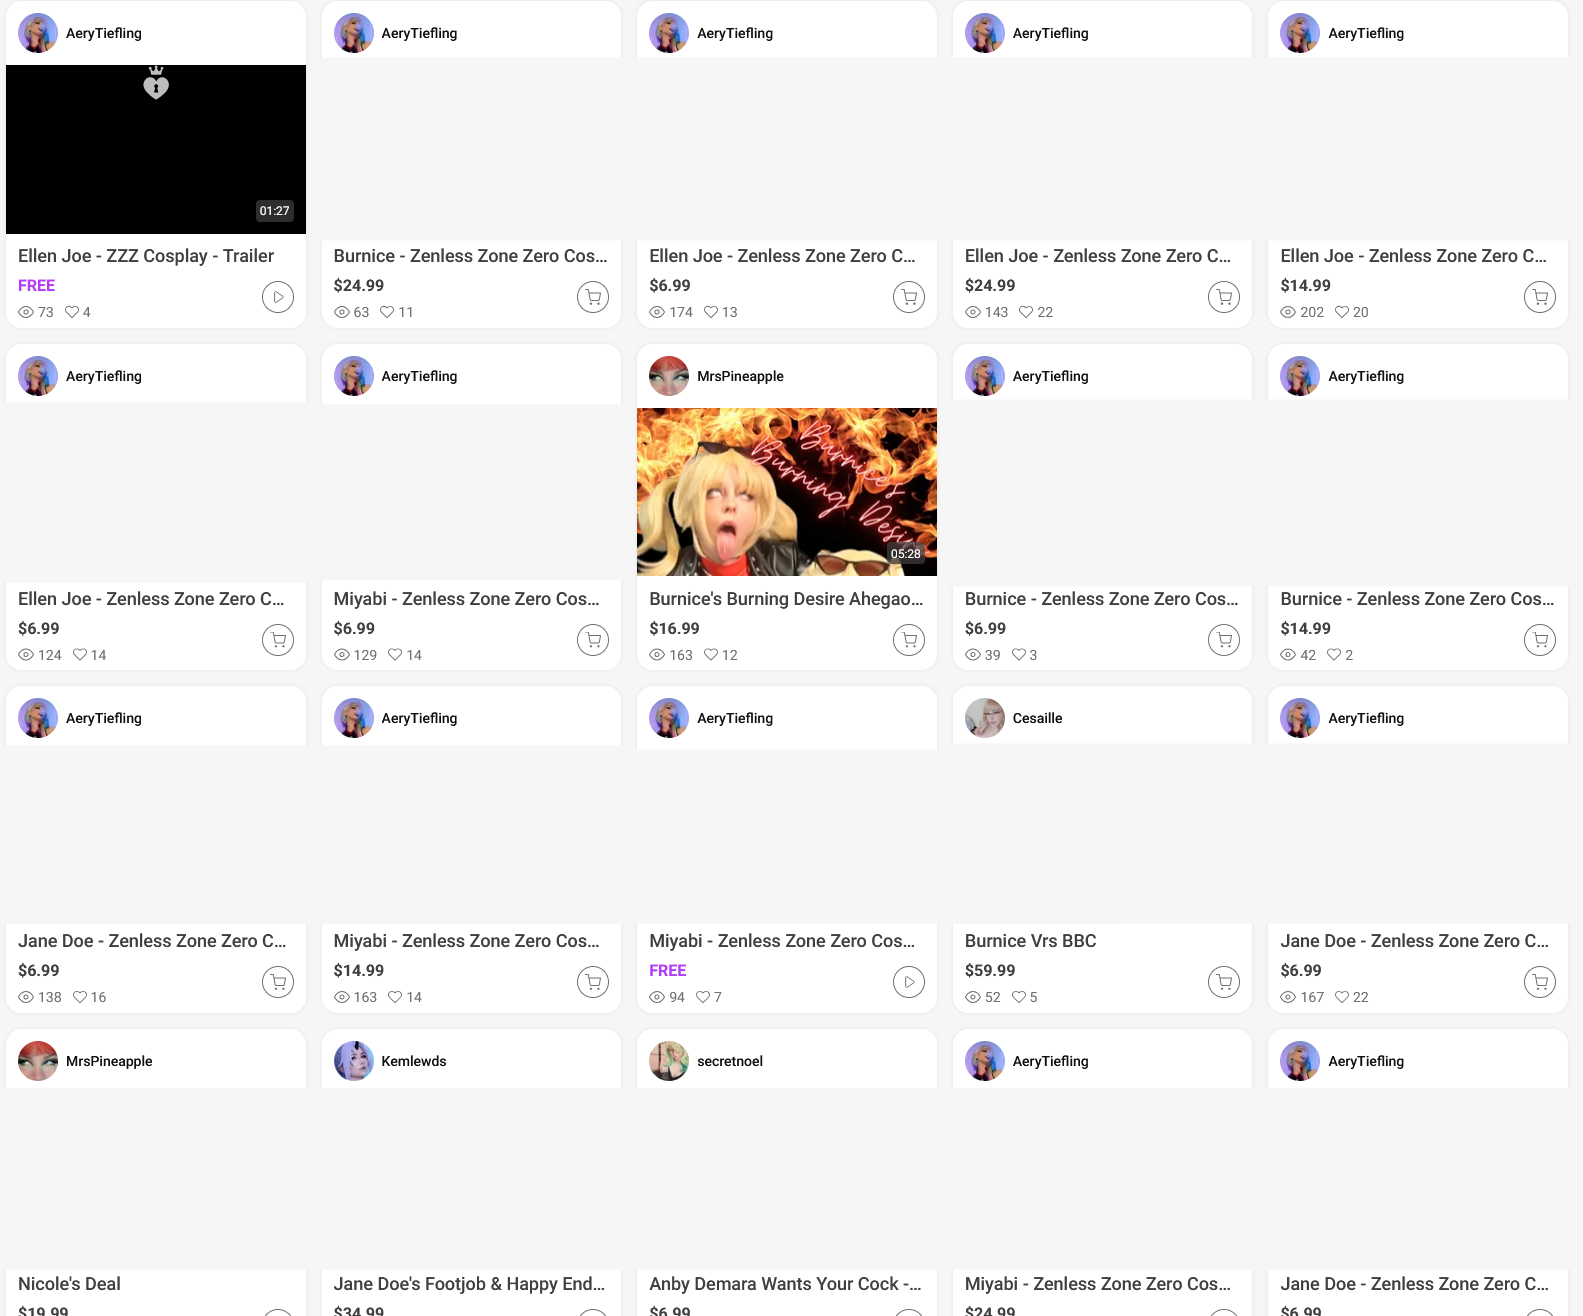Like the $24.99 Ellen Joe video
Screen dimensions: 1583x1316
click(x=1026, y=312)
